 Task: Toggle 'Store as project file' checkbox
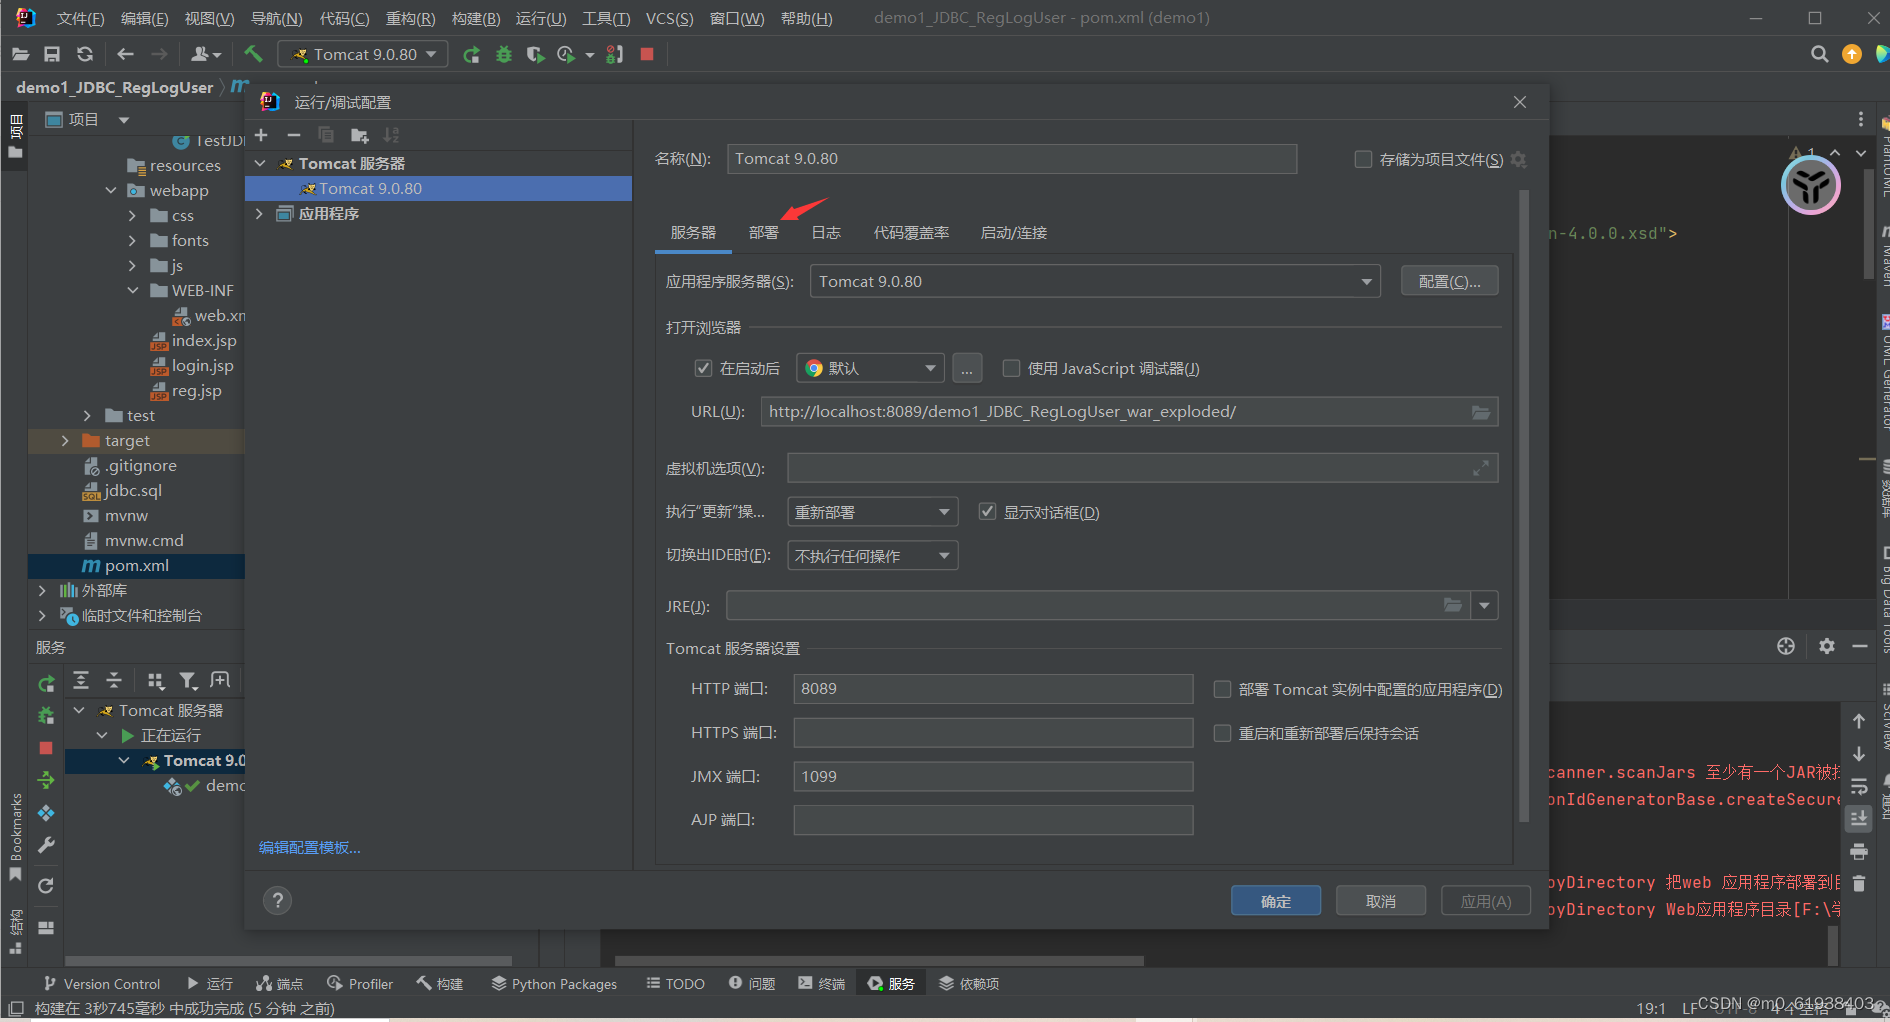1363,159
